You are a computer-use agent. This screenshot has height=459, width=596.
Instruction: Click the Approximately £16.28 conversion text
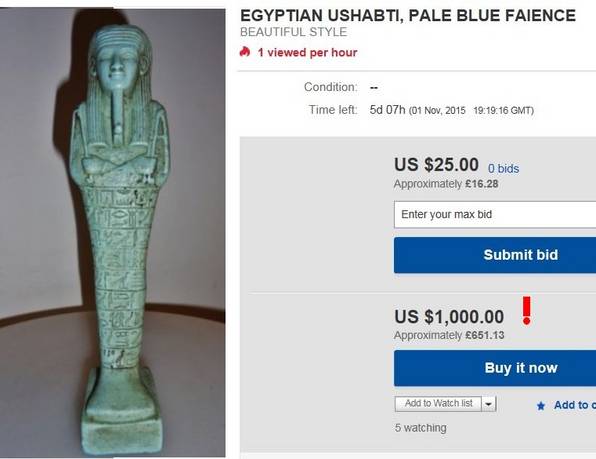(446, 184)
